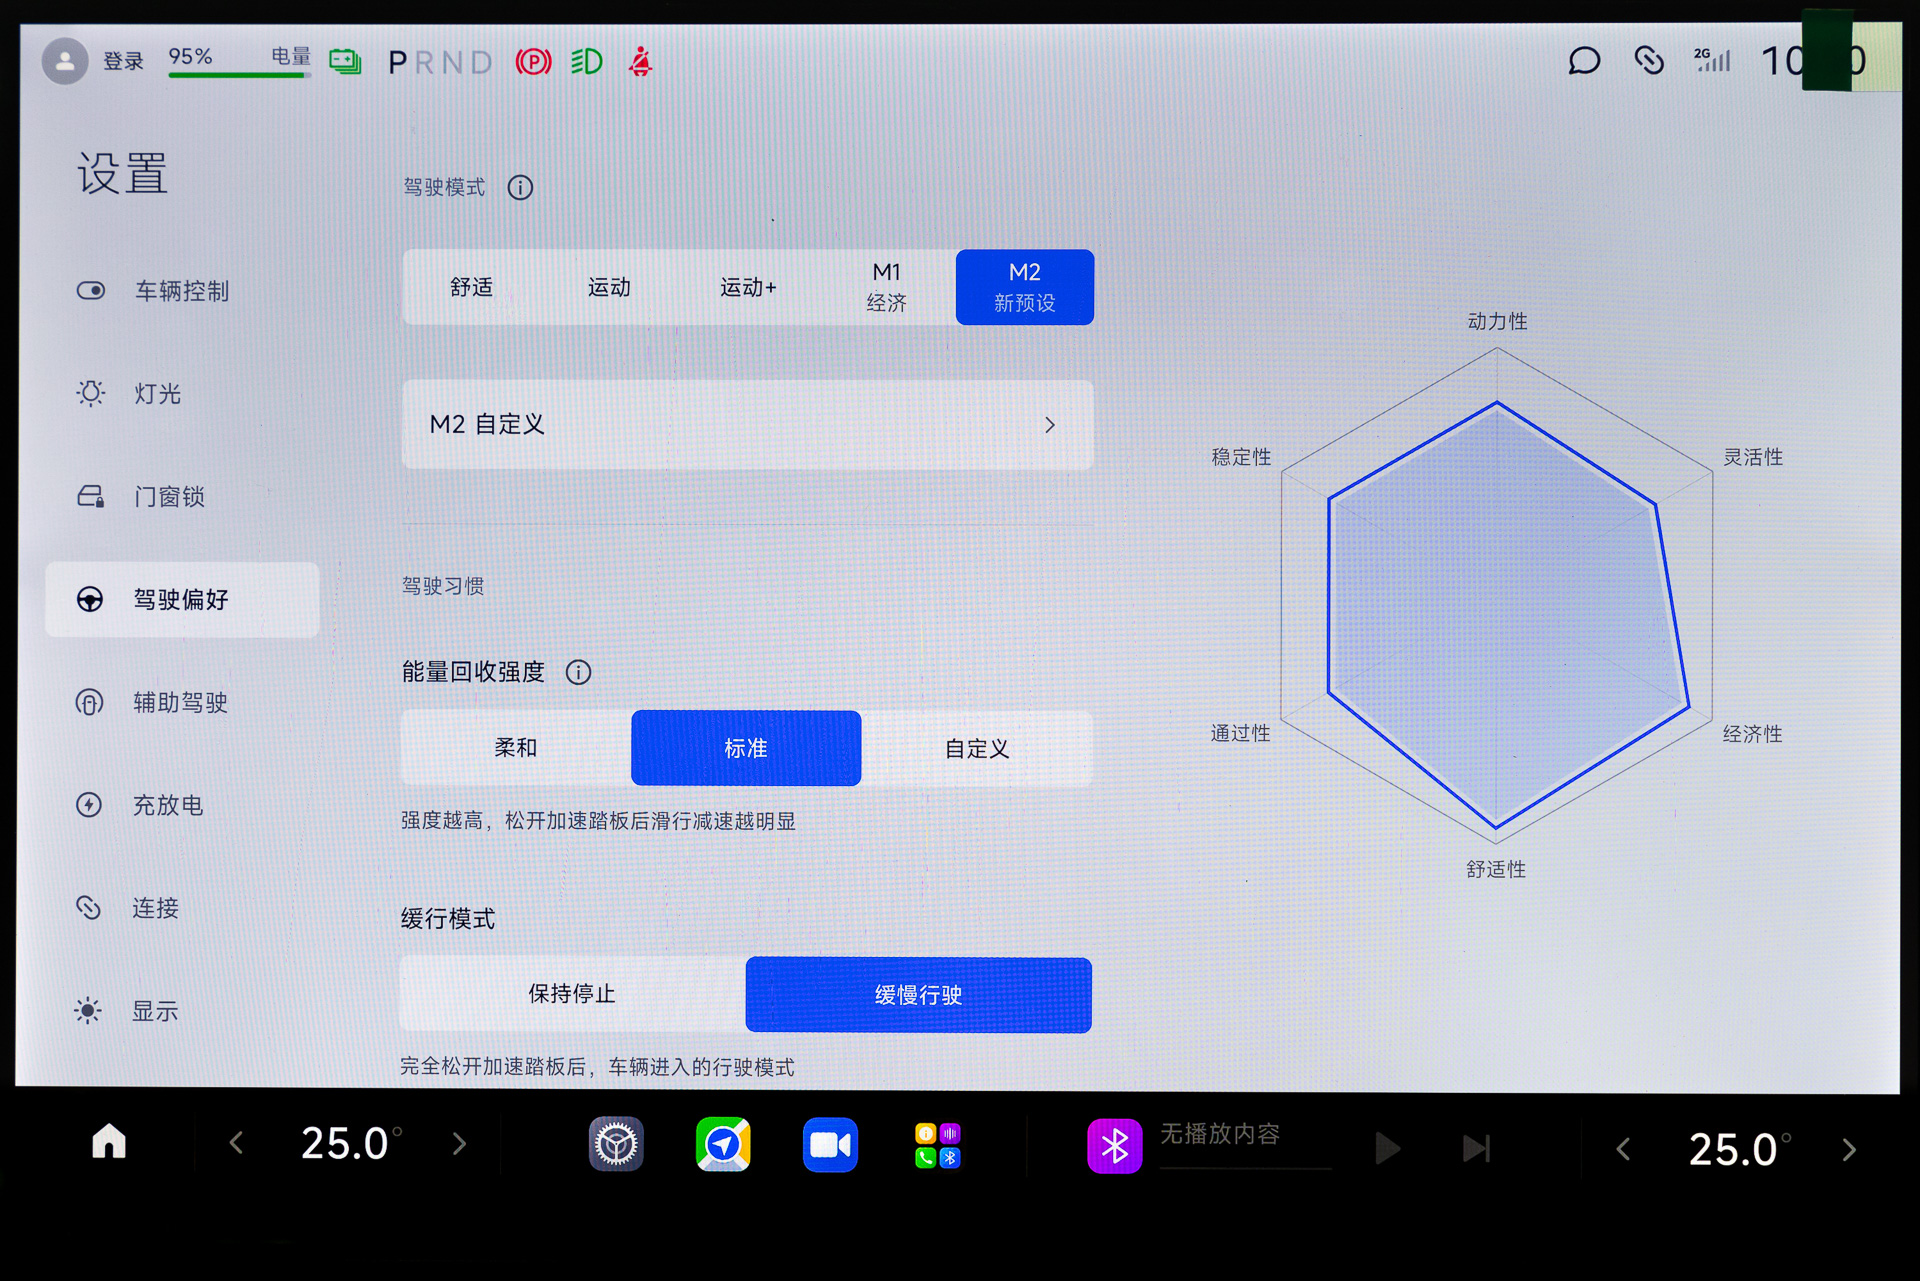
Task: Launch the navigation map app
Action: tap(723, 1144)
